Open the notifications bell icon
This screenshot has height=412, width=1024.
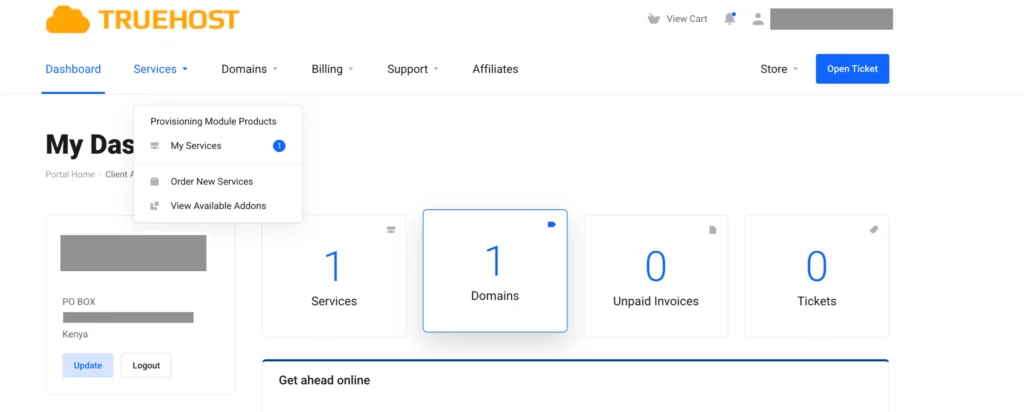[x=730, y=18]
